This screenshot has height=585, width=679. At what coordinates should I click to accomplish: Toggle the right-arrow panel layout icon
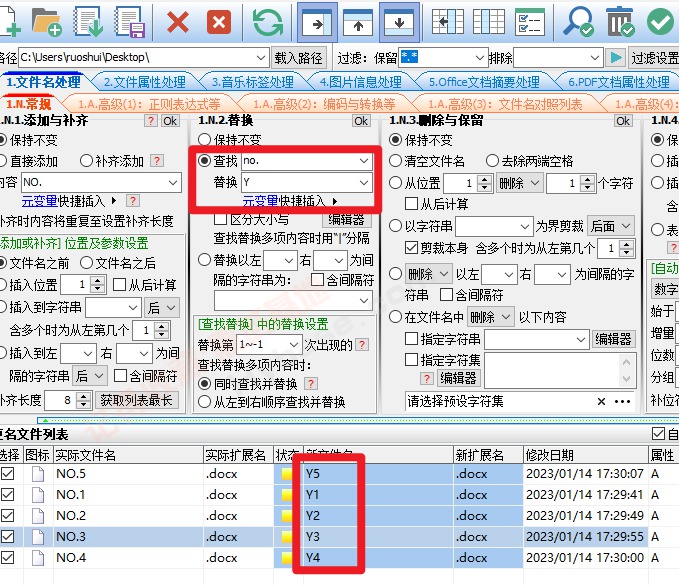coord(317,22)
